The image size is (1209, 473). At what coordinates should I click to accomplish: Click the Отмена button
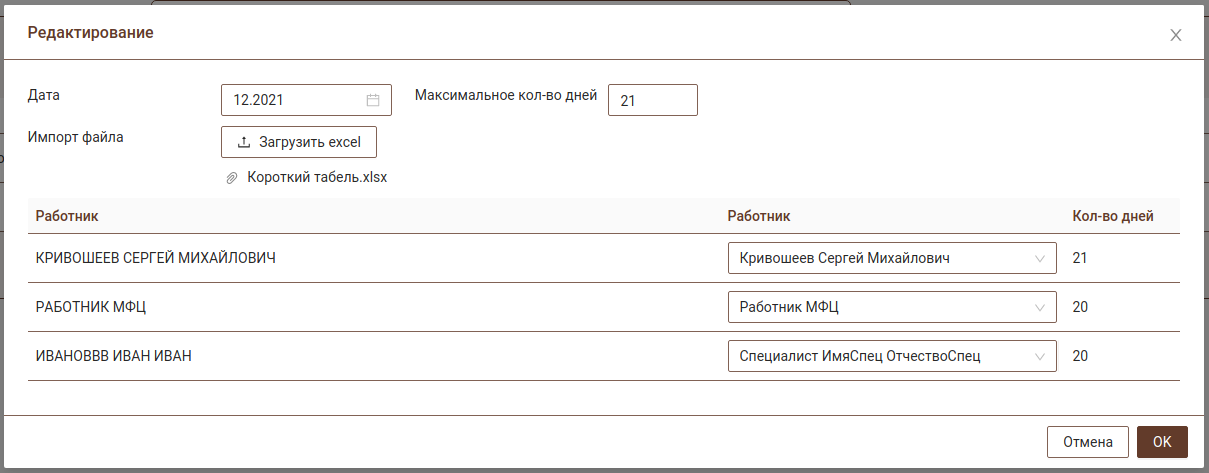(1087, 442)
